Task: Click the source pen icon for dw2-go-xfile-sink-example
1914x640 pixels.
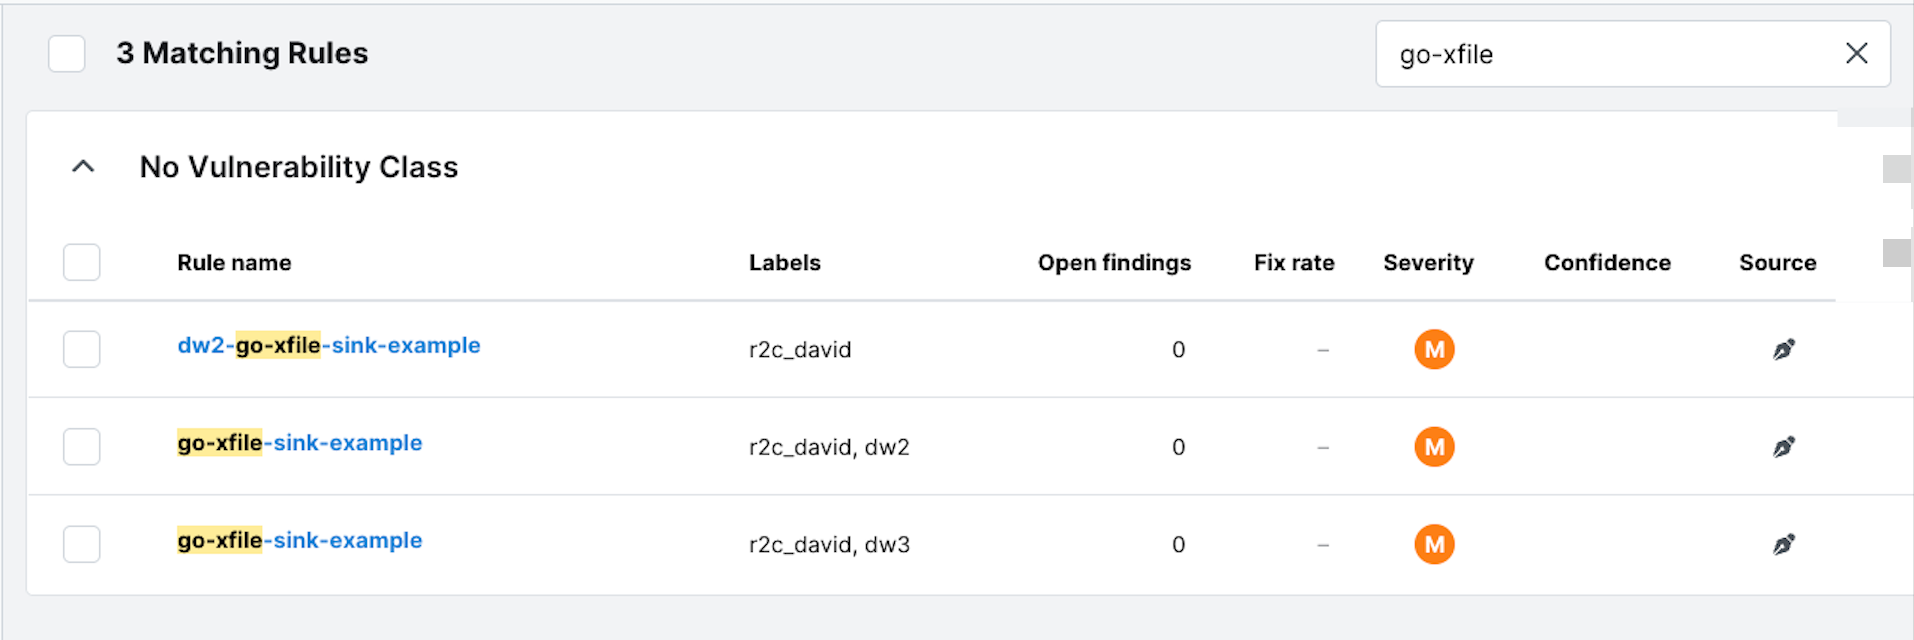Action: point(1785,349)
